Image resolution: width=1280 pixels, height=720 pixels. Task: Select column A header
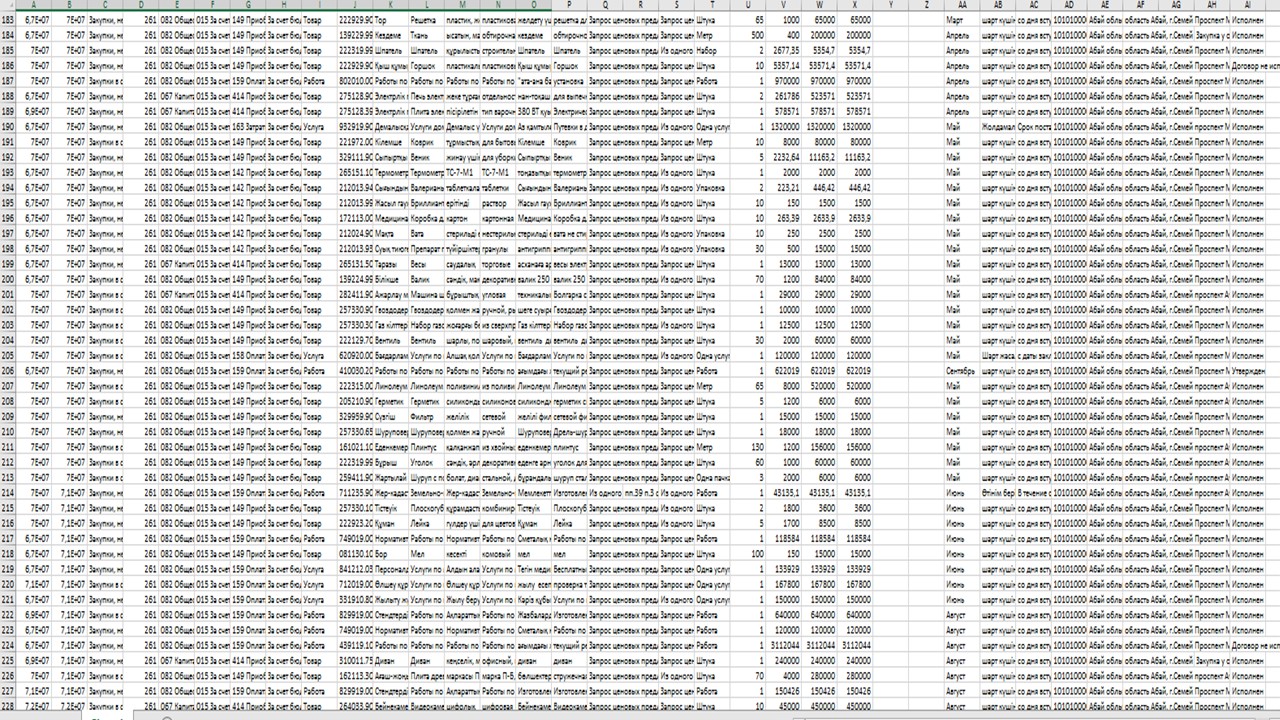coord(35,5)
